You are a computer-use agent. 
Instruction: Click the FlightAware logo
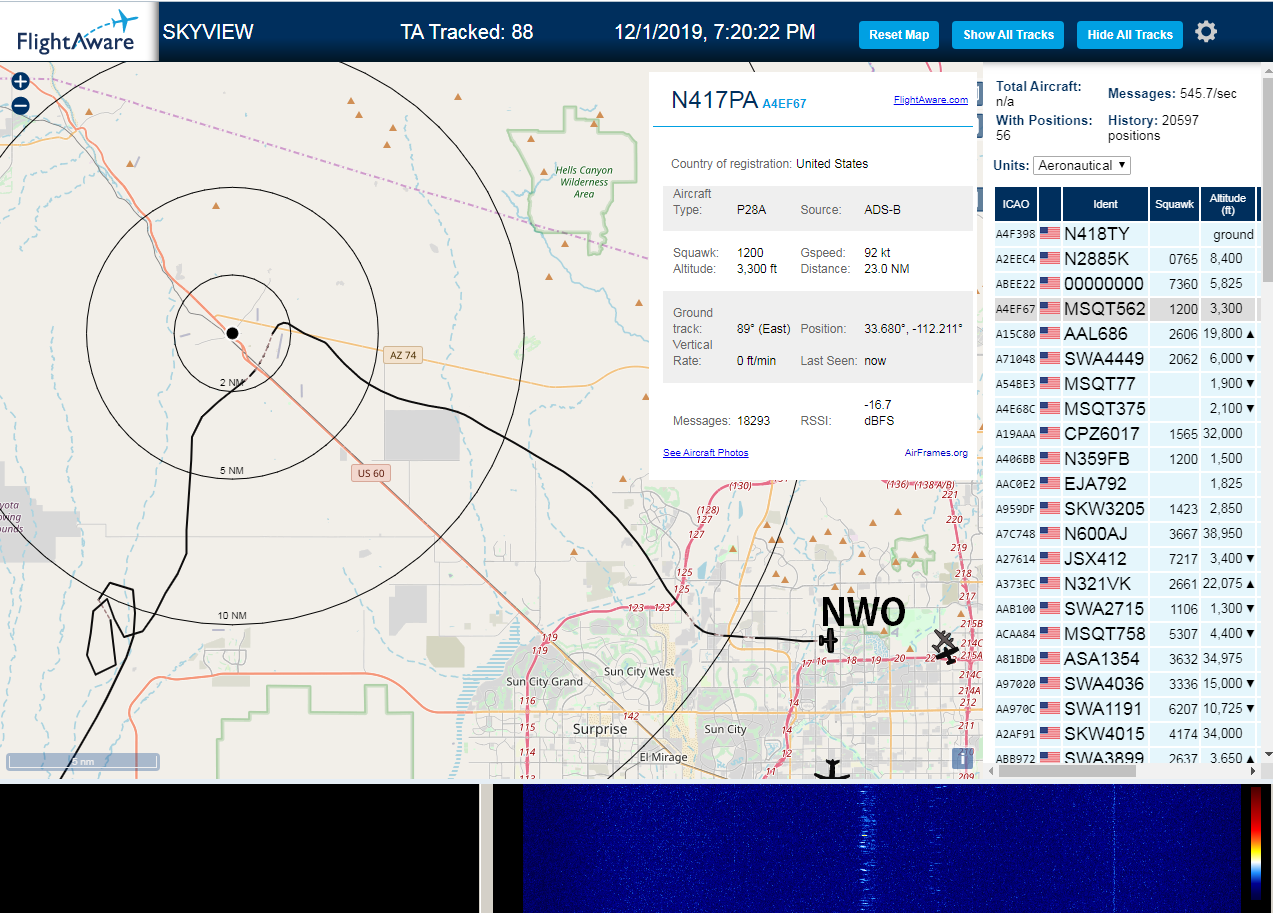pyautogui.click(x=76, y=32)
